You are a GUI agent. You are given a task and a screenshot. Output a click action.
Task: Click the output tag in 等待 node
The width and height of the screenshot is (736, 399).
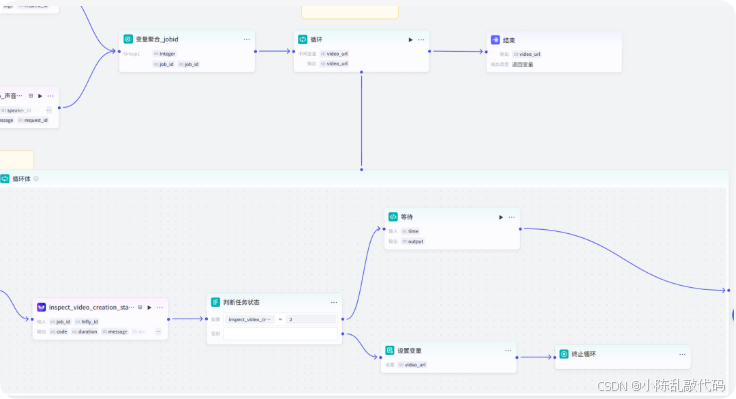pyautogui.click(x=413, y=242)
